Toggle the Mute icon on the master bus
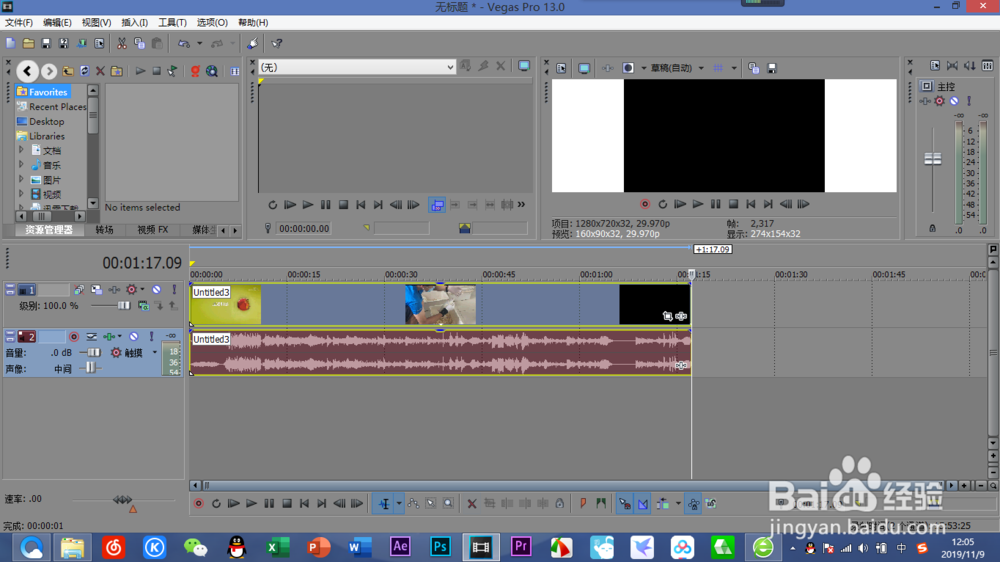Viewport: 1000px width, 562px height. [955, 101]
